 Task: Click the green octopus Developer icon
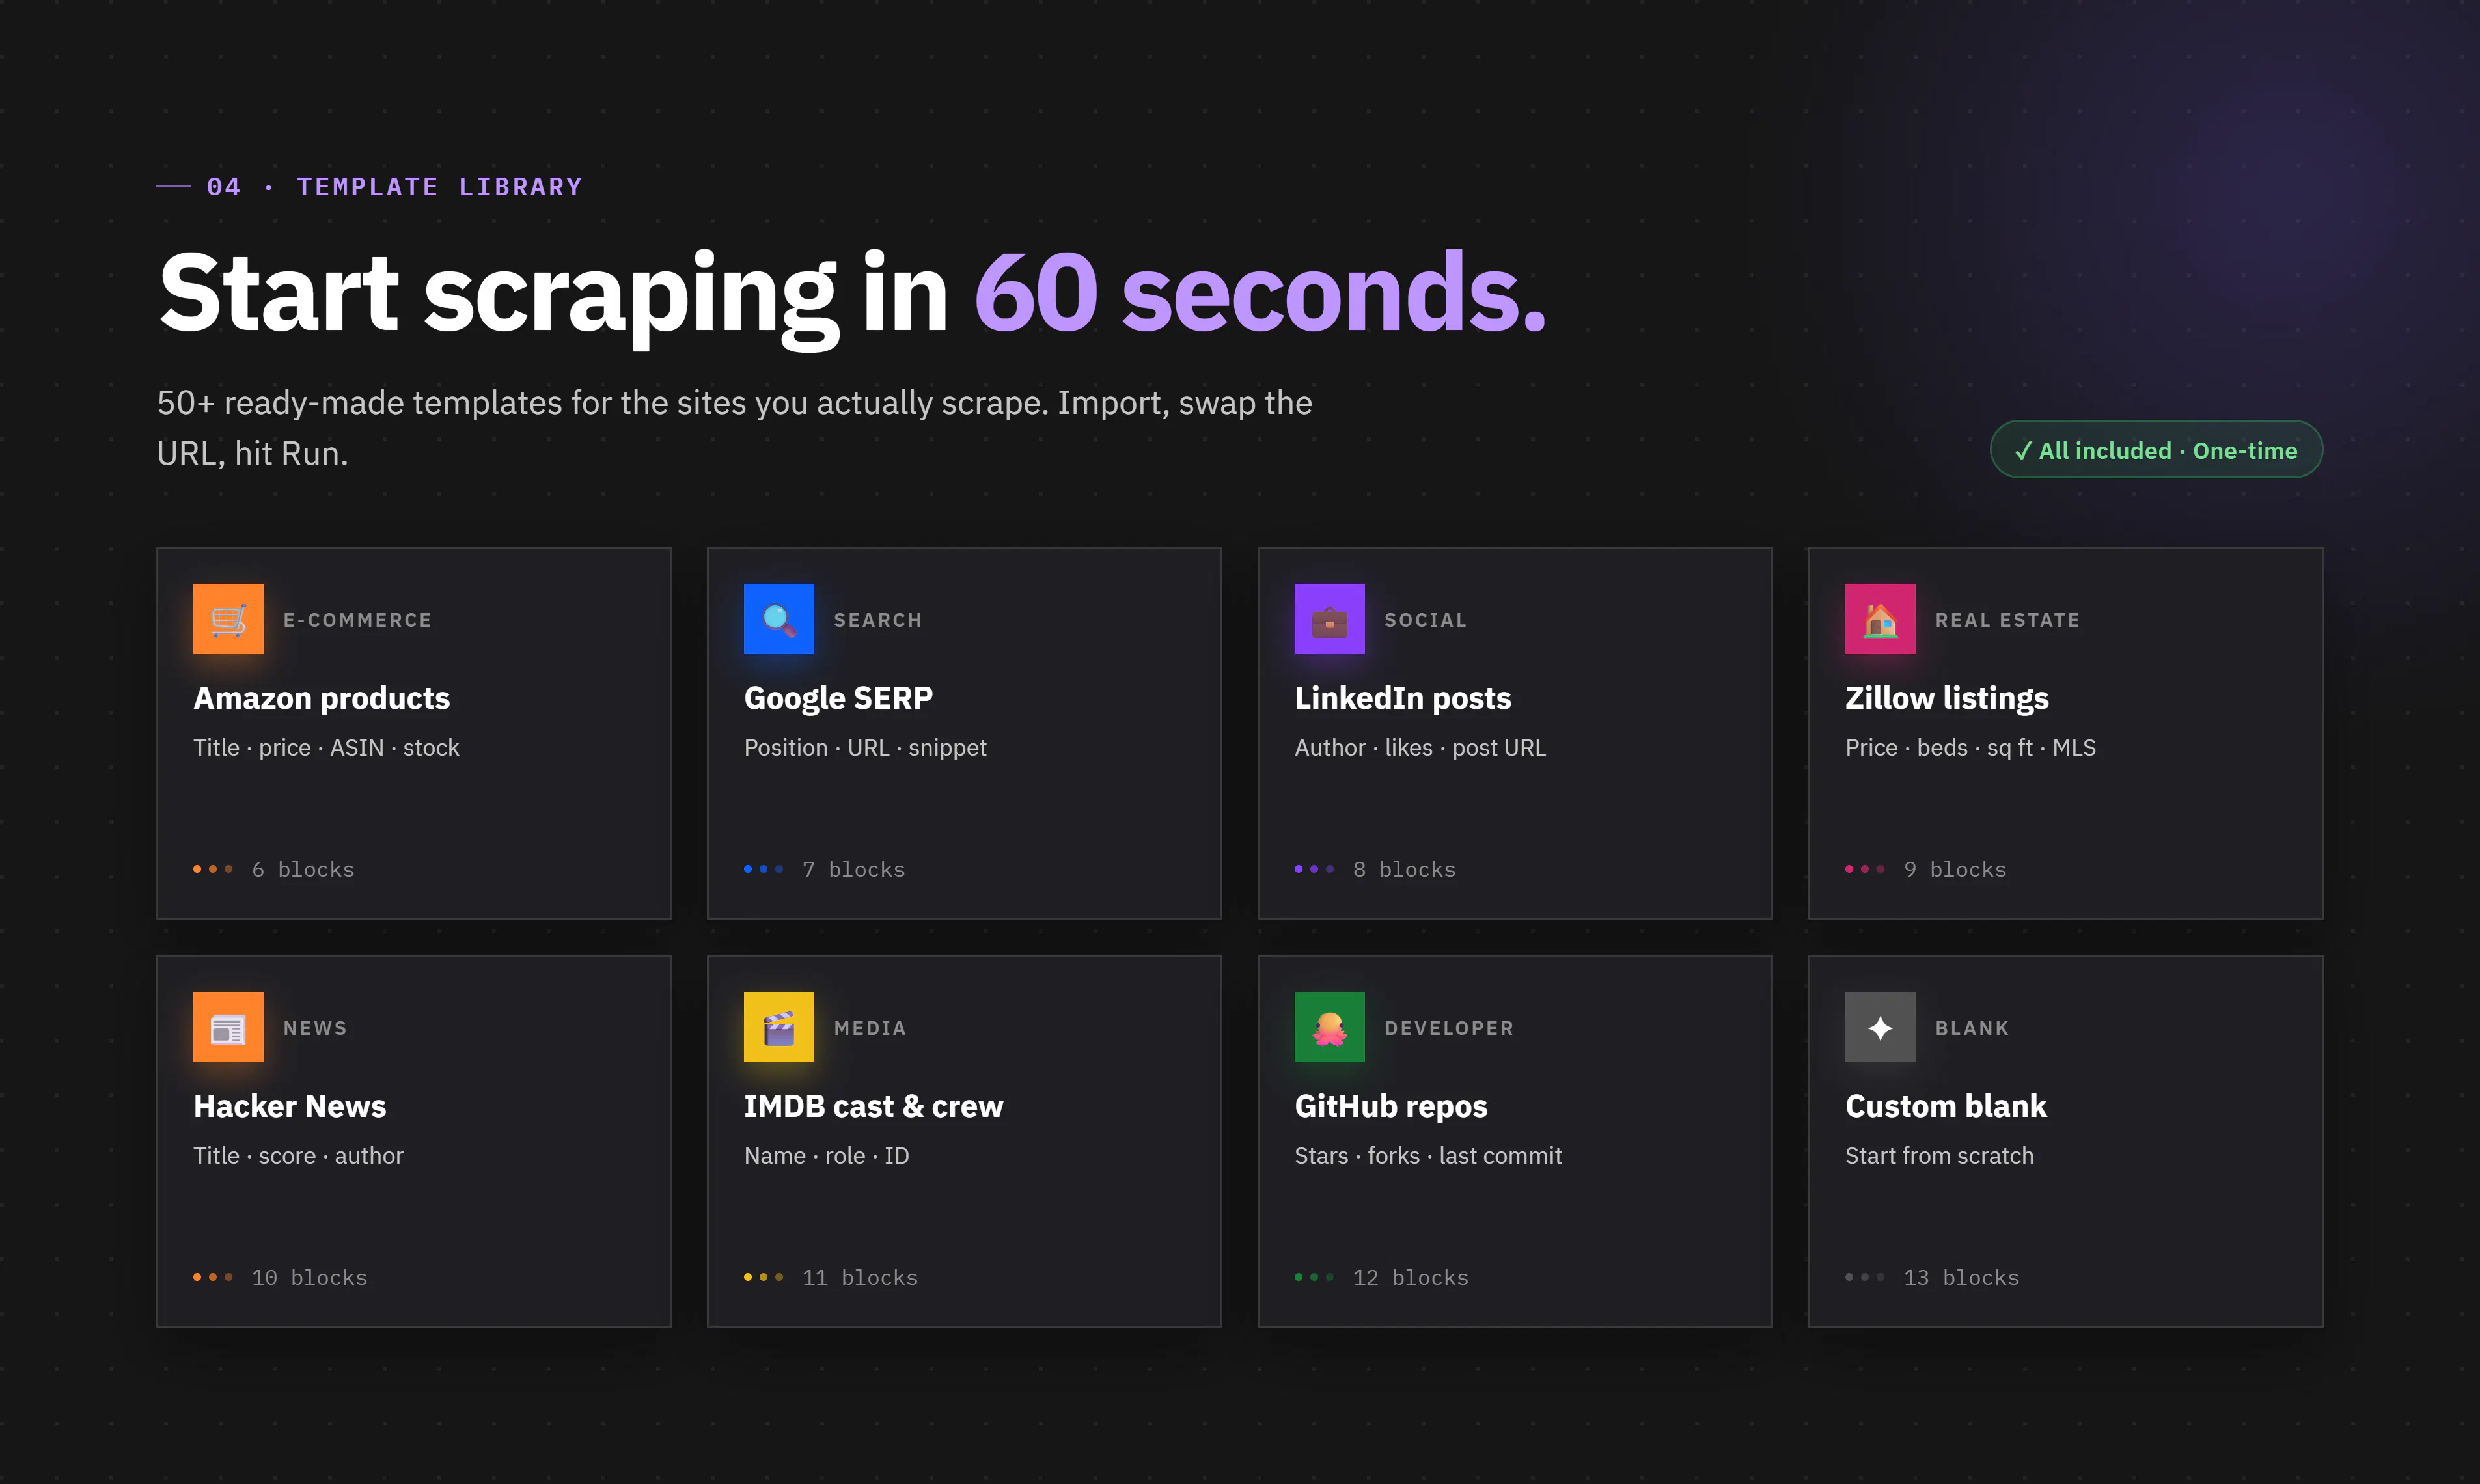(1329, 1027)
